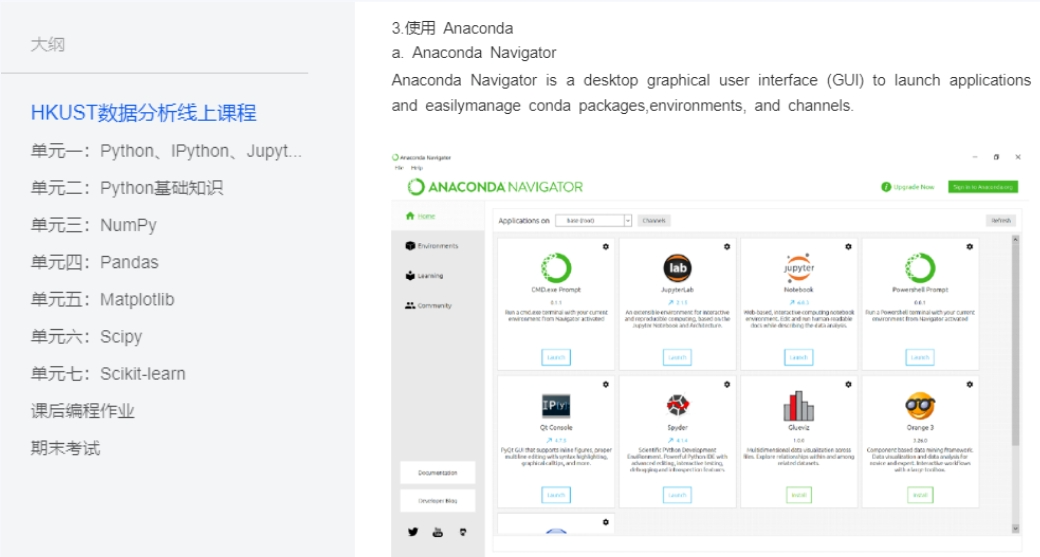Click the Powershell Prompt application icon
Viewport: 1040px width, 557px height.
click(920, 268)
